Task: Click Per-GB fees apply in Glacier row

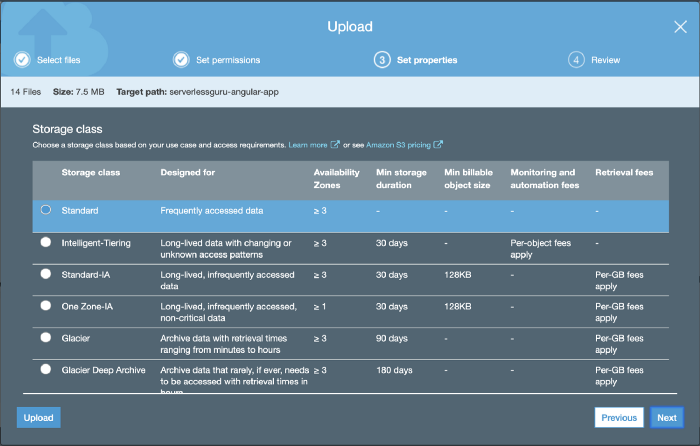Action: [x=619, y=344]
